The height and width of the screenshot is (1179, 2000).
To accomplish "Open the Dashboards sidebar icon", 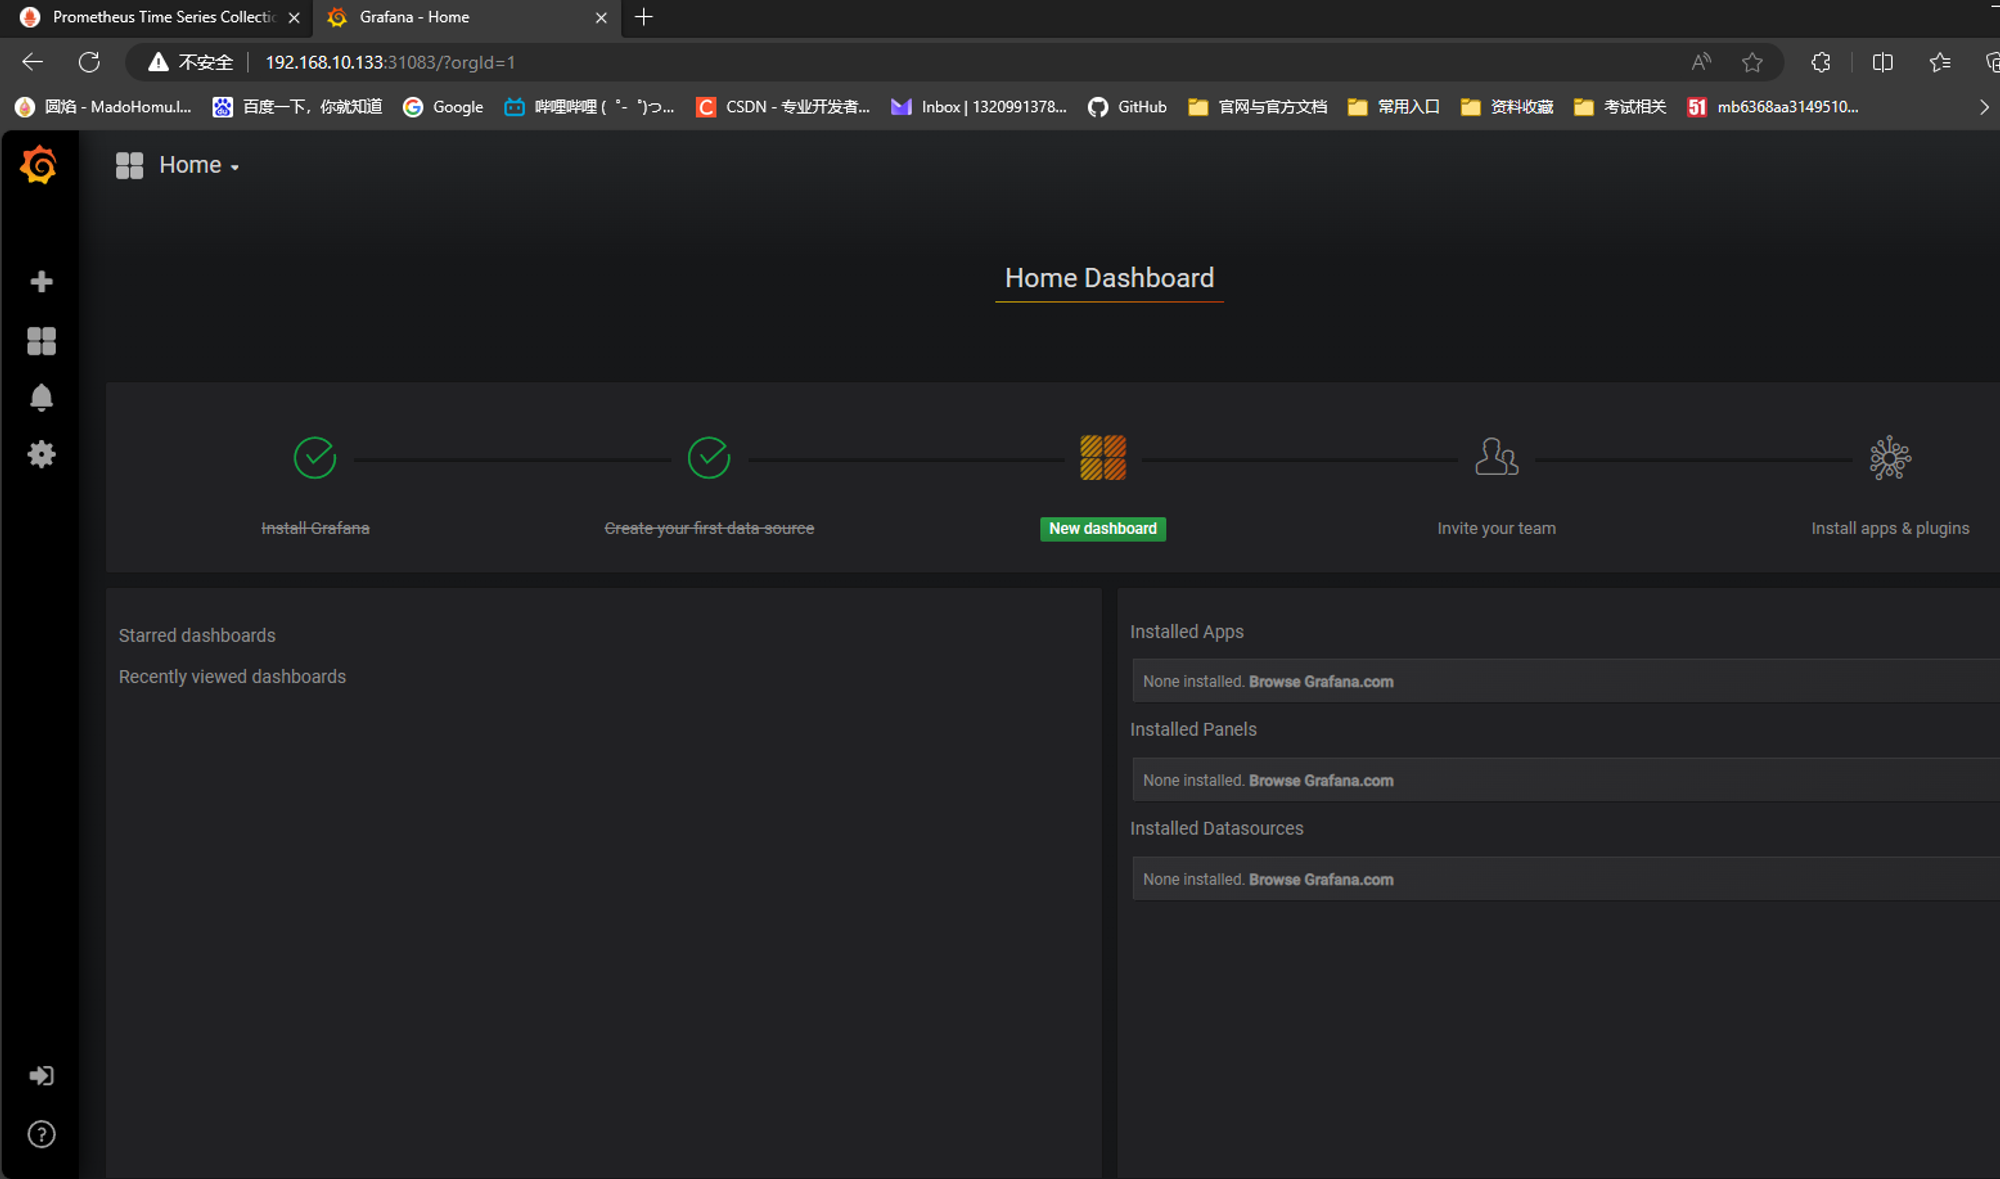I will click(41, 341).
